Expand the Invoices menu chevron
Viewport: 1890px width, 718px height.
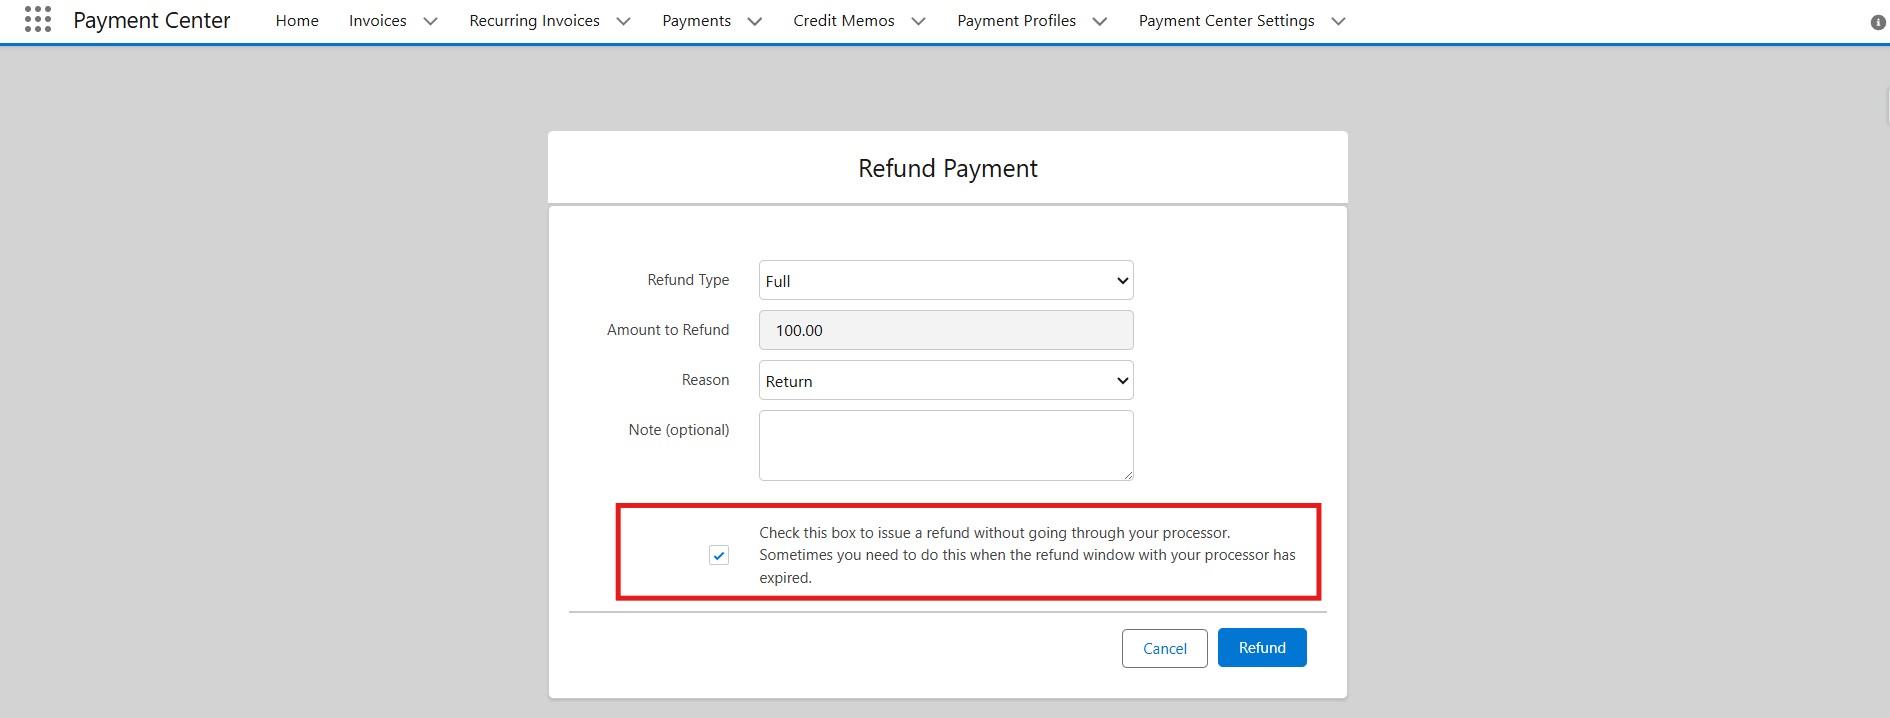coord(431,21)
